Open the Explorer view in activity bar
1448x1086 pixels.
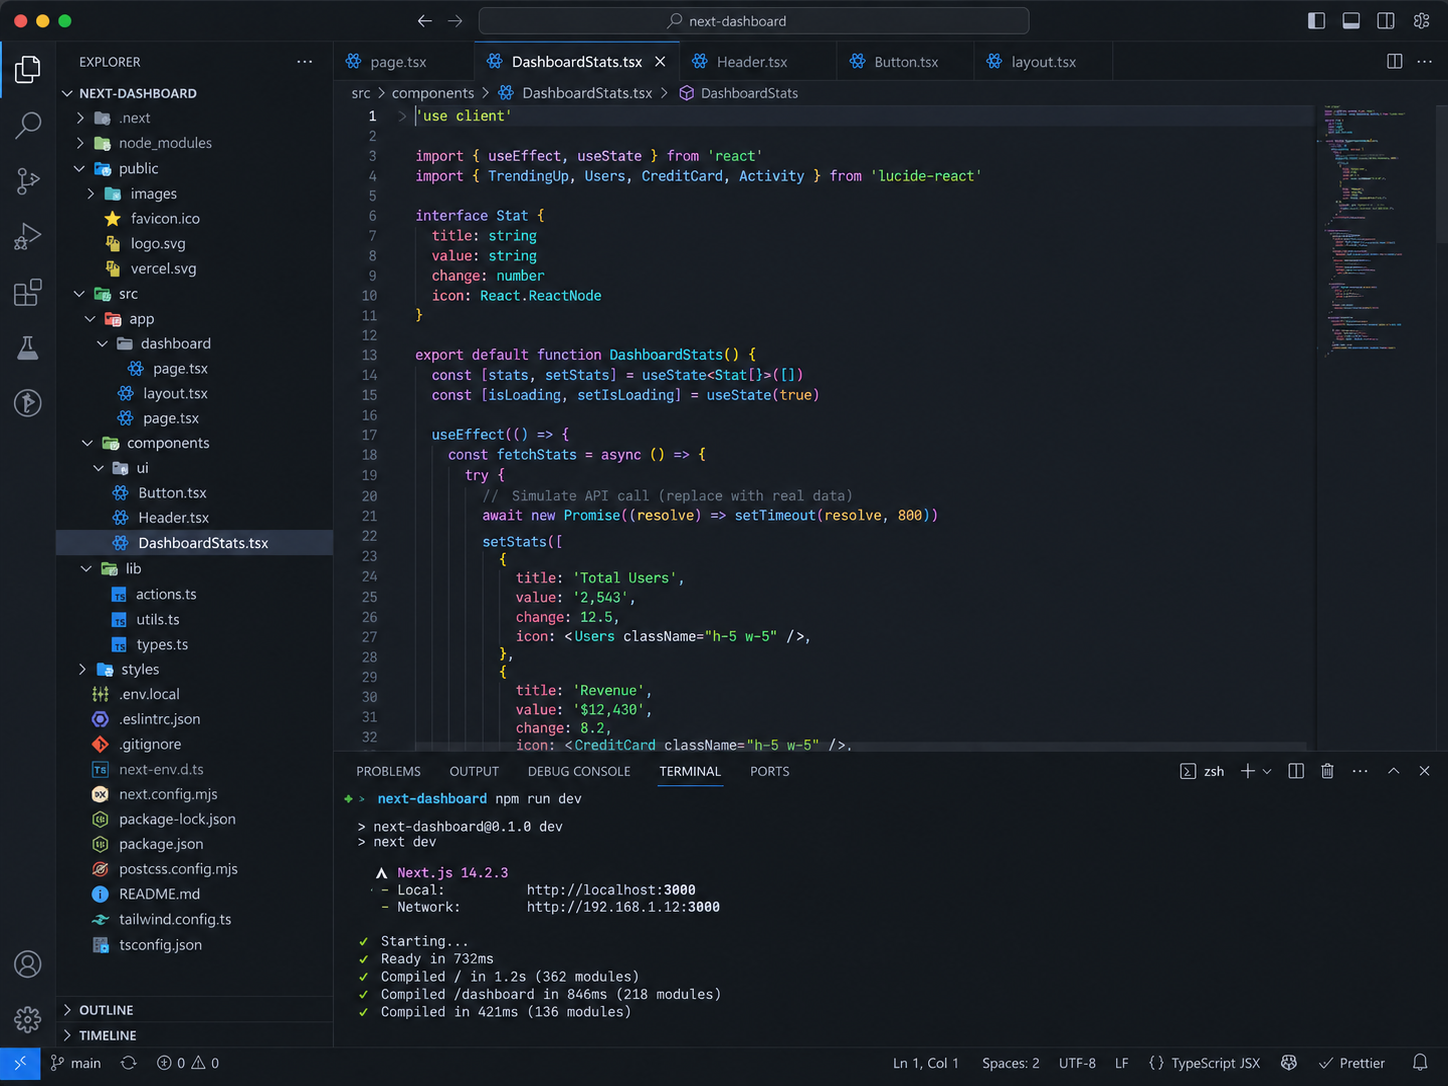point(28,69)
